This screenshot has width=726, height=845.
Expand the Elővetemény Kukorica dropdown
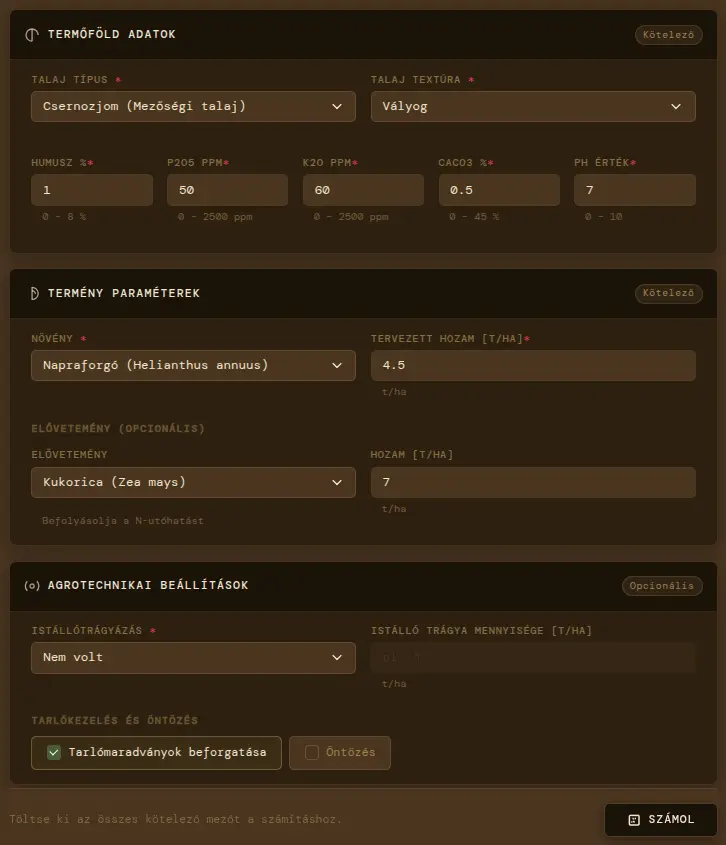tap(193, 482)
